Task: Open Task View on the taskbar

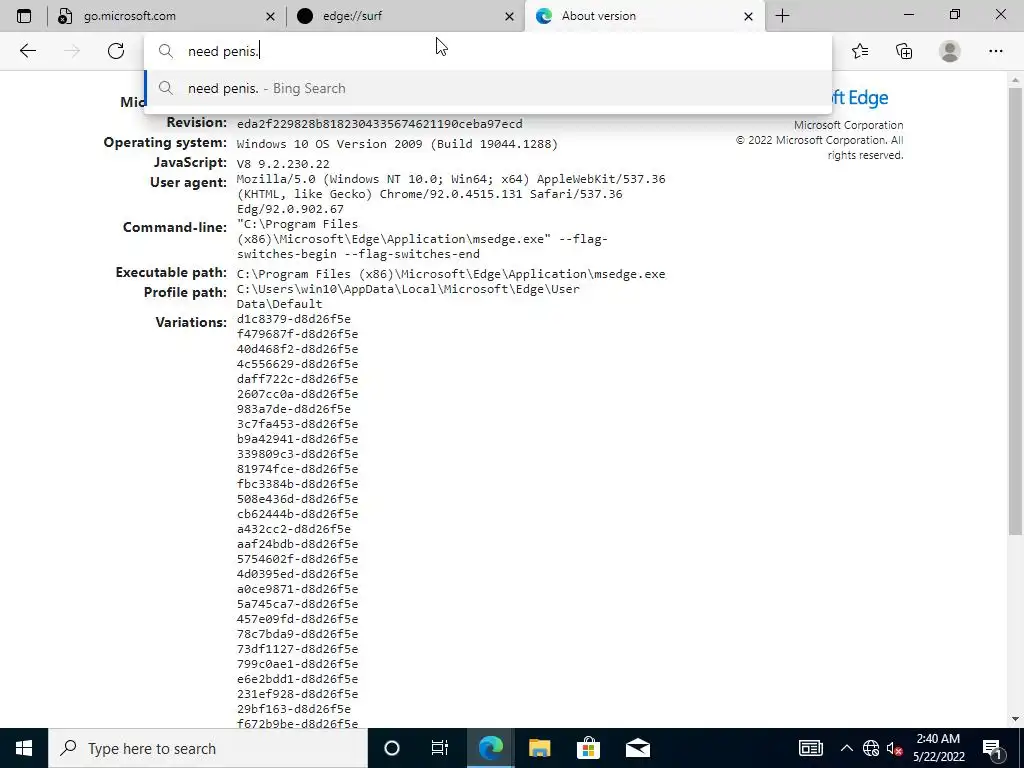Action: coord(440,748)
